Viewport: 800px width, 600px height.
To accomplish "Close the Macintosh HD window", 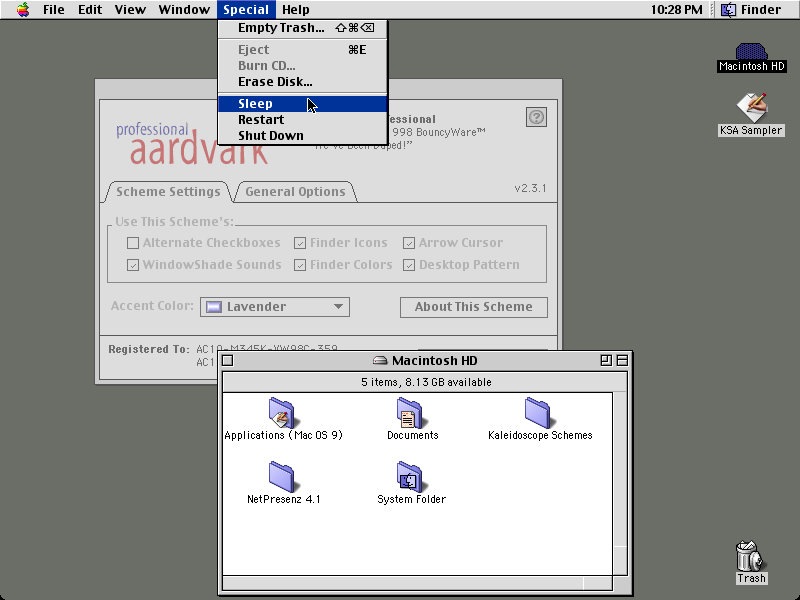I will (228, 361).
